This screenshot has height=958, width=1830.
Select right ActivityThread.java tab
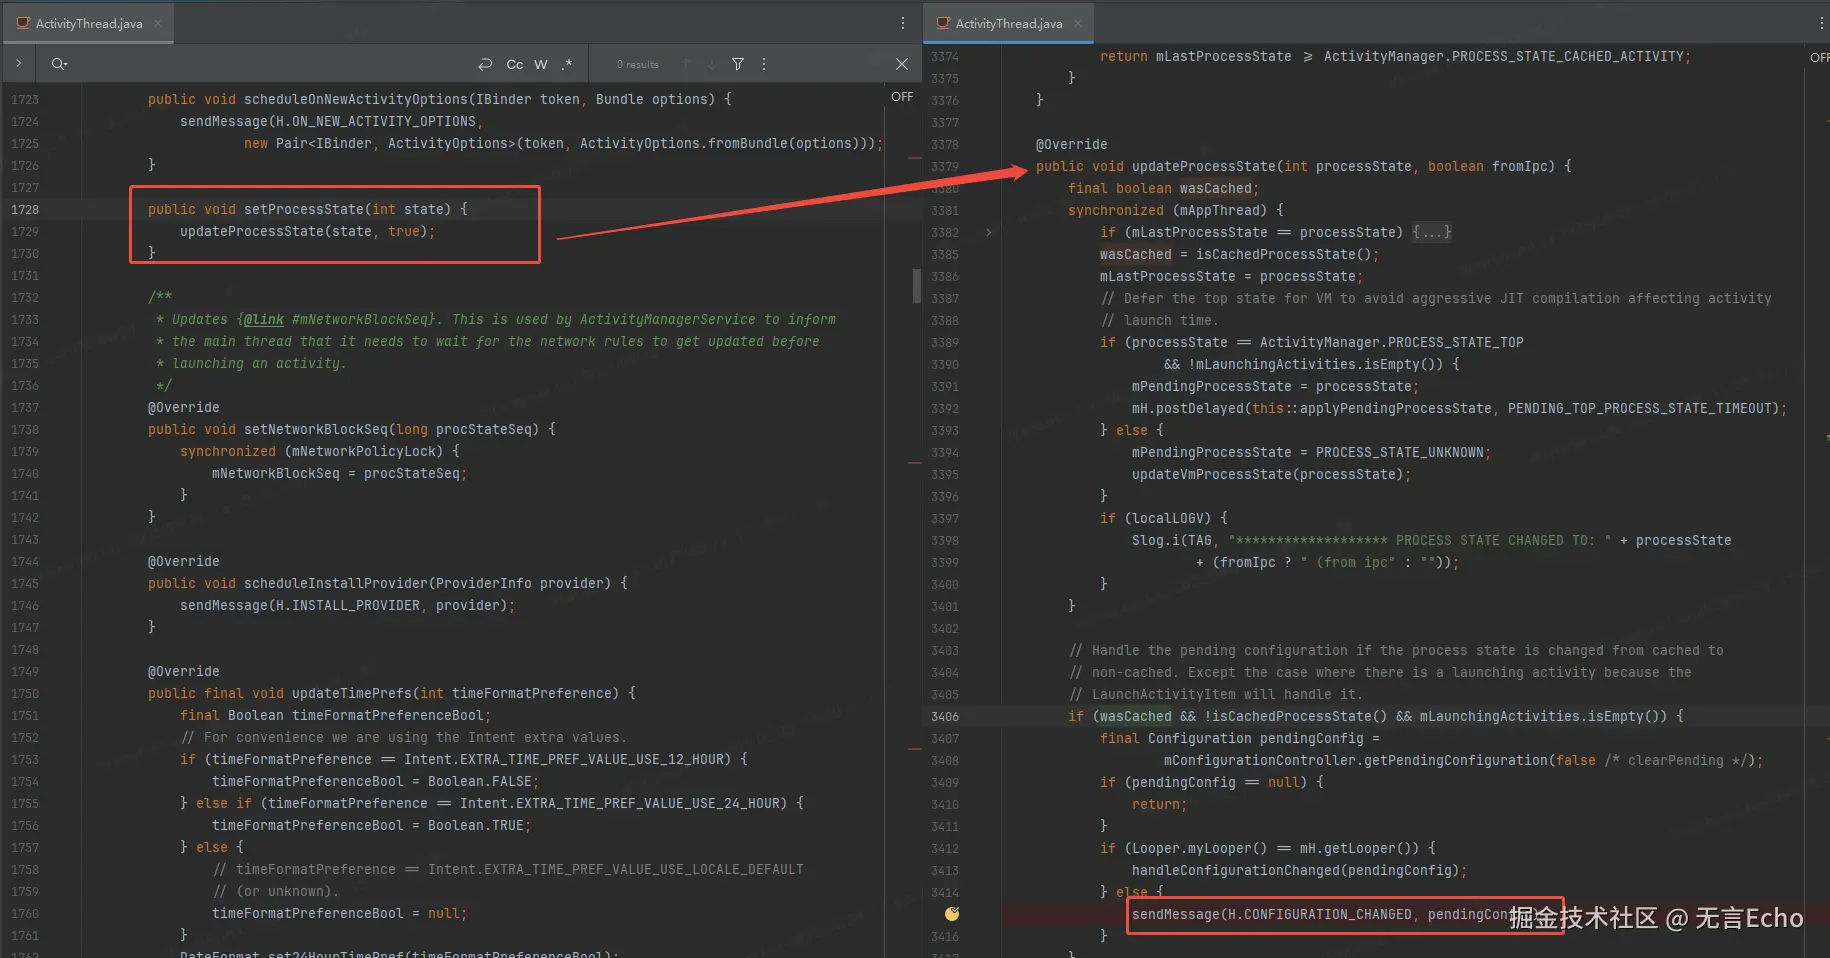point(1008,23)
